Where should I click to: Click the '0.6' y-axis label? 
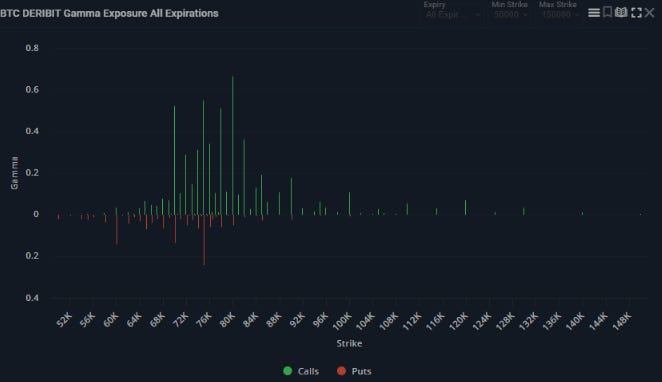pos(32,89)
